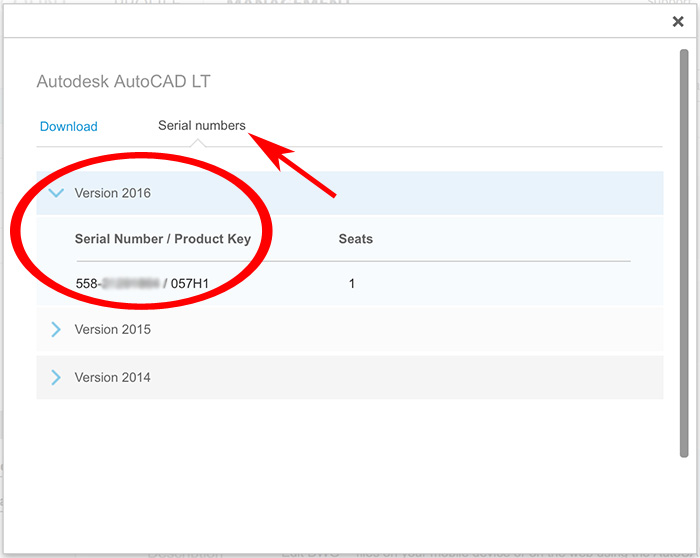This screenshot has height=558, width=700.
Task: Click the Version 2015 row label
Action: pyautogui.click(x=112, y=329)
